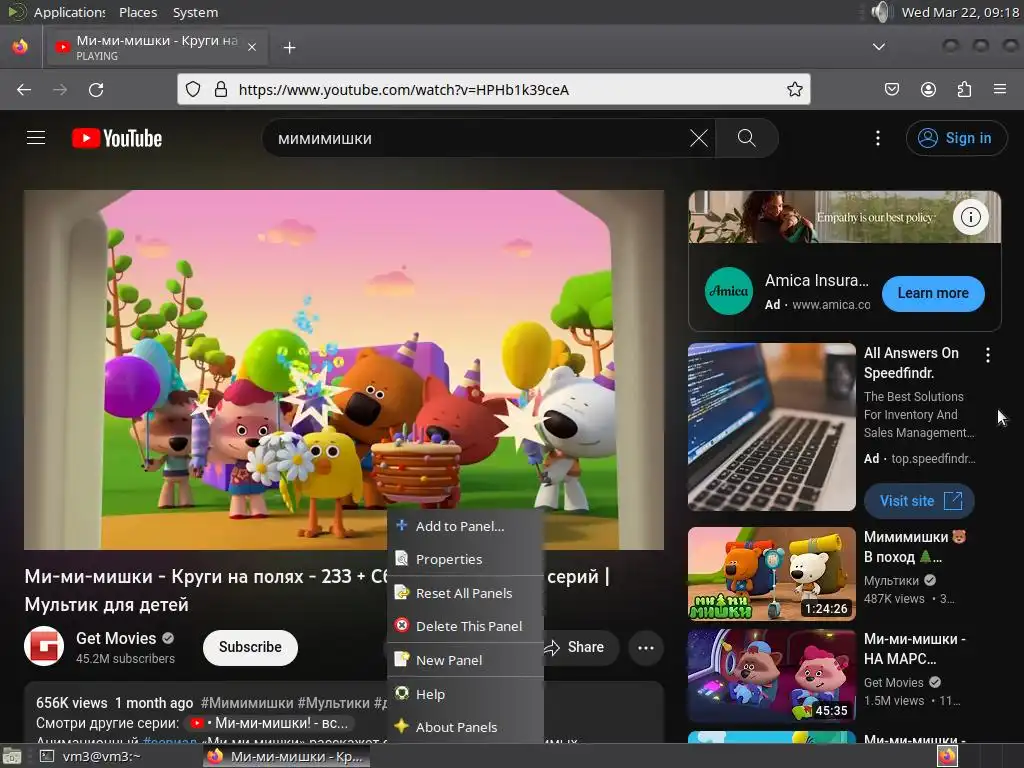1024x768 pixels.
Task: Choose Reset All Panels
Action: 465,593
